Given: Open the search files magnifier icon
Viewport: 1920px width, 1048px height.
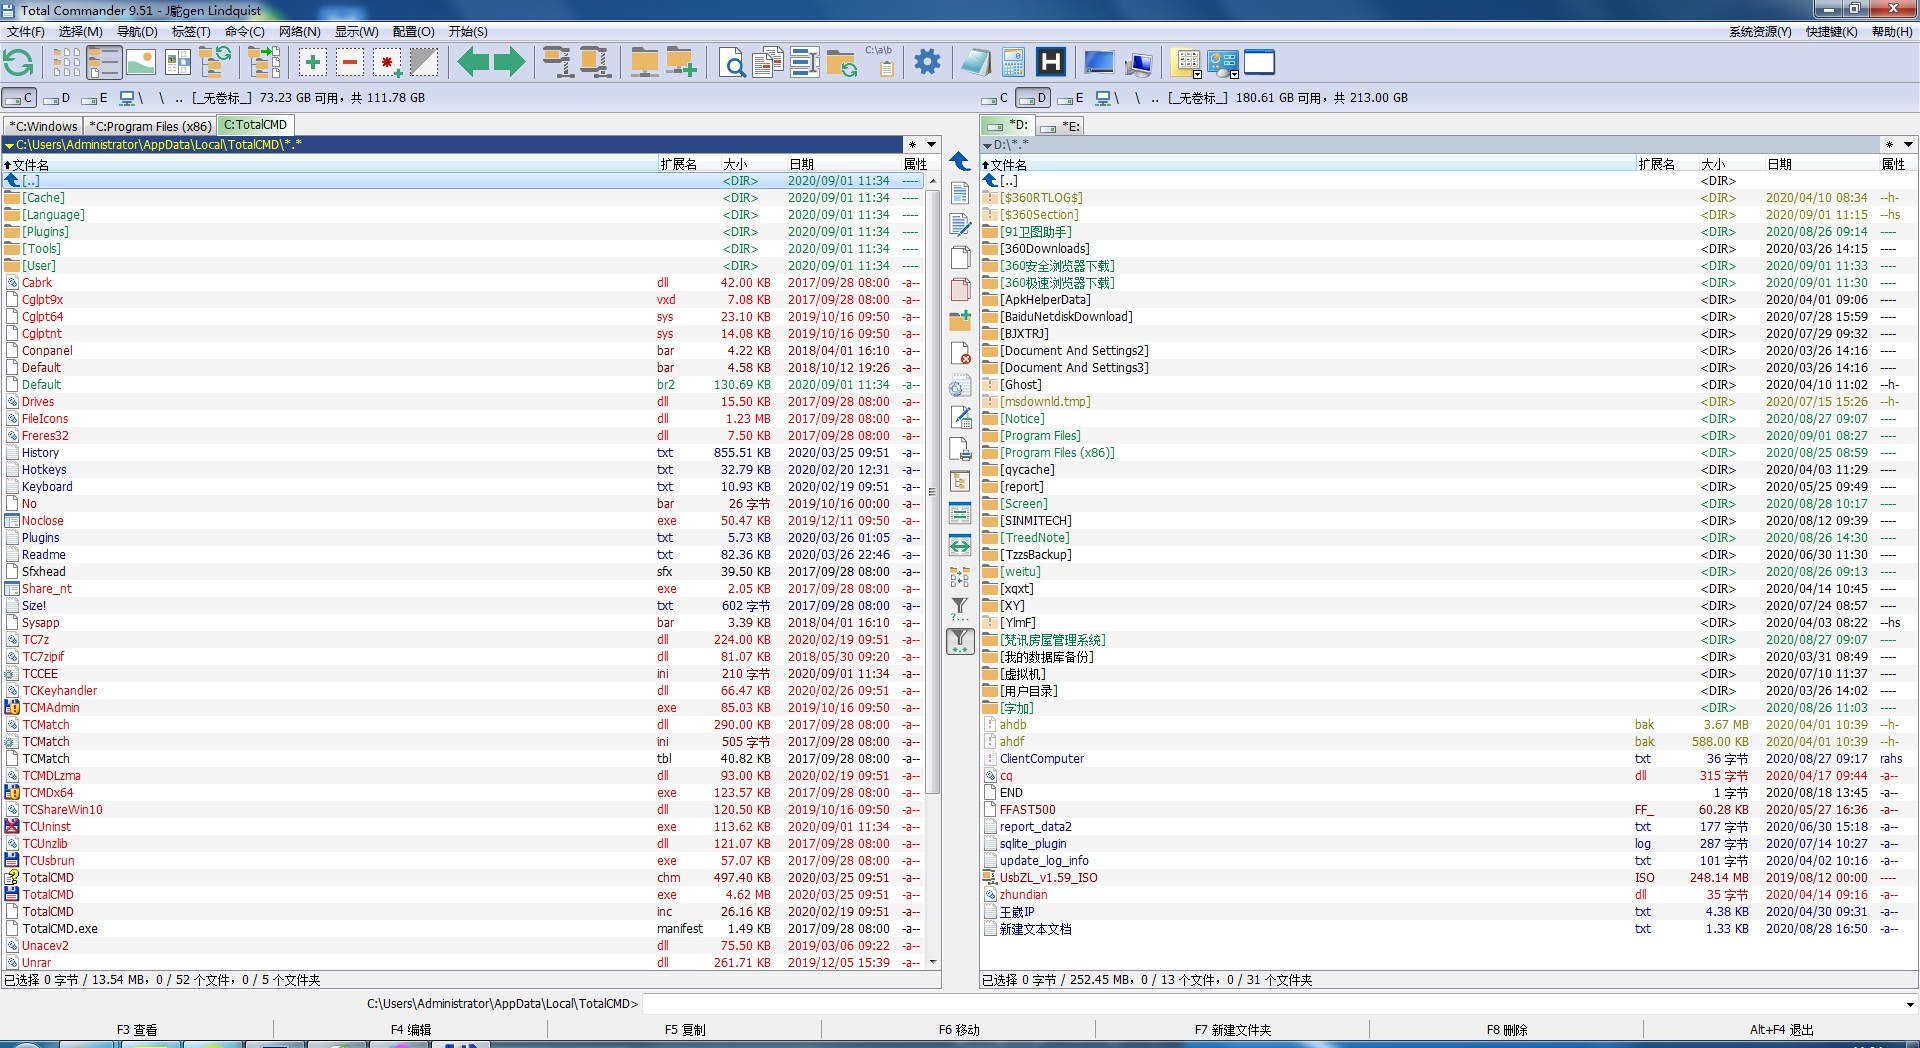Looking at the screenshot, I should click(x=732, y=64).
